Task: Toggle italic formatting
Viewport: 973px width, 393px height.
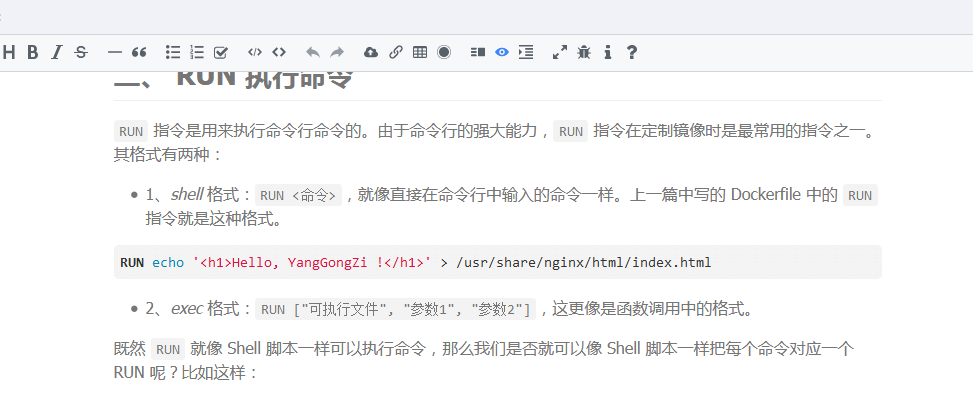Action: [x=56, y=53]
